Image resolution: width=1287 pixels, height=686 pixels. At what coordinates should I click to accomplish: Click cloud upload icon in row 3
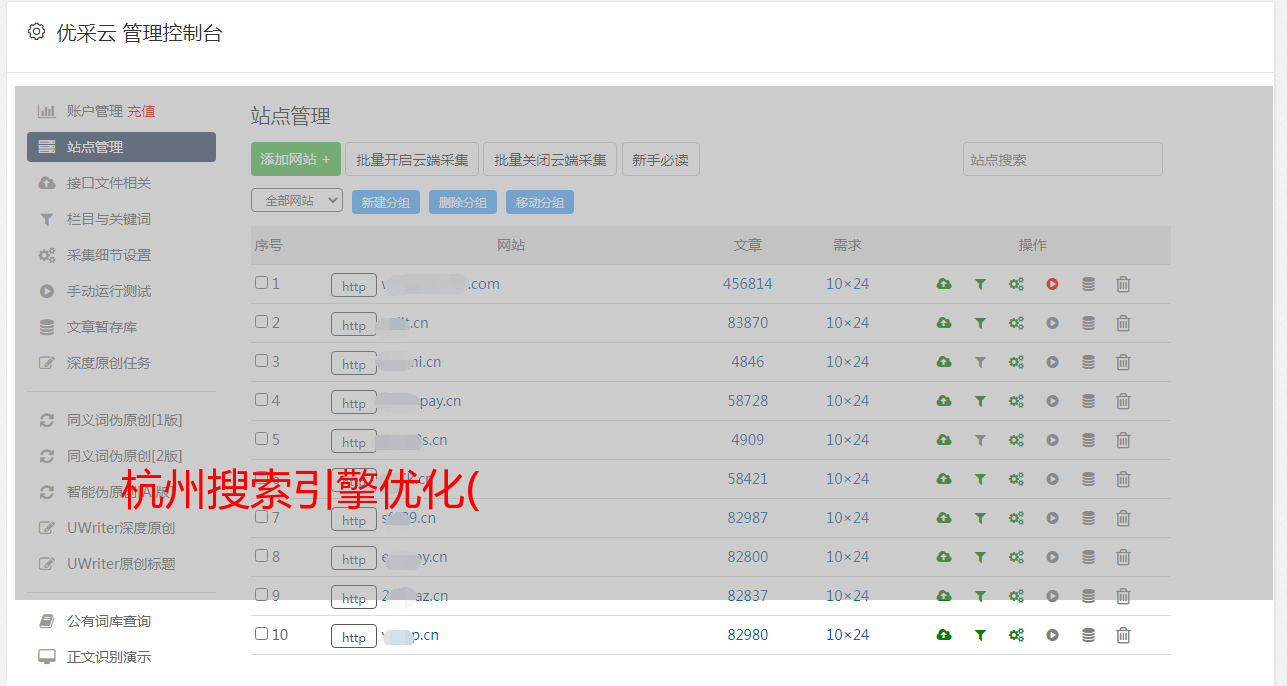[943, 362]
